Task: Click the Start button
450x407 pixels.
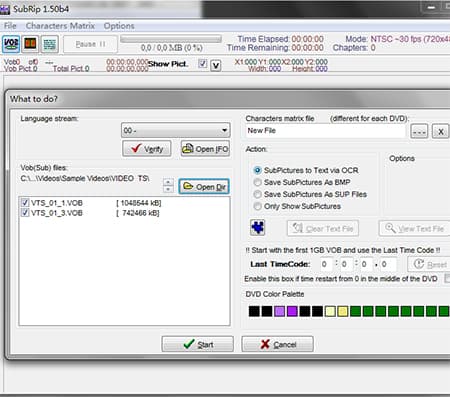Action: pos(198,344)
